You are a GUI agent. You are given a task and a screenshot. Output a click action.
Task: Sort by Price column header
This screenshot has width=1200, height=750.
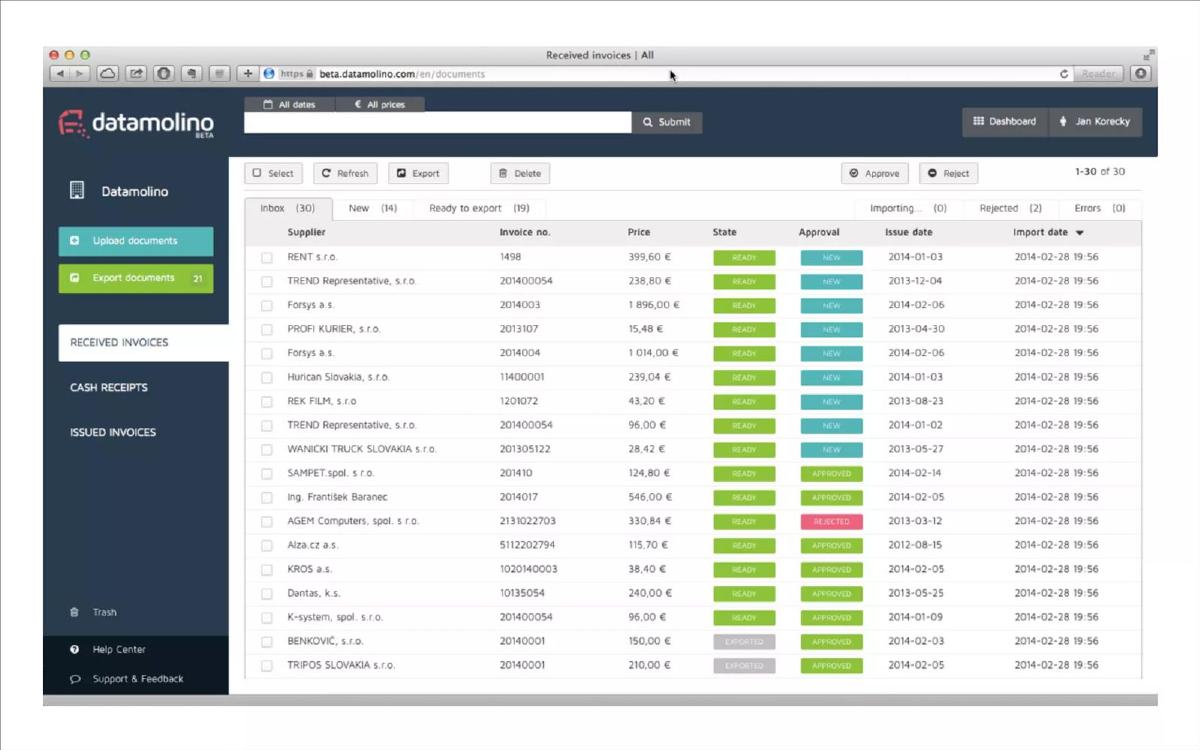pos(639,232)
